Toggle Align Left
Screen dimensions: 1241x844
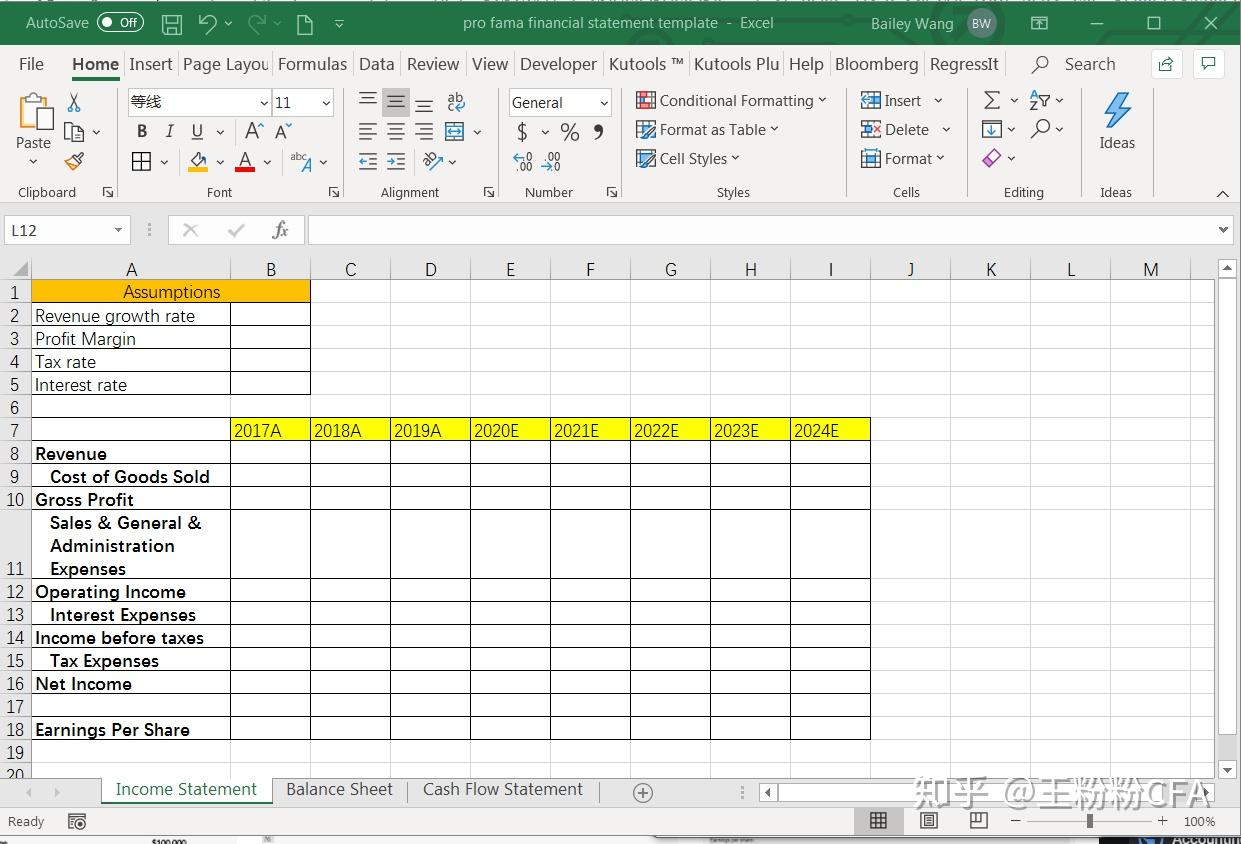pyautogui.click(x=368, y=131)
